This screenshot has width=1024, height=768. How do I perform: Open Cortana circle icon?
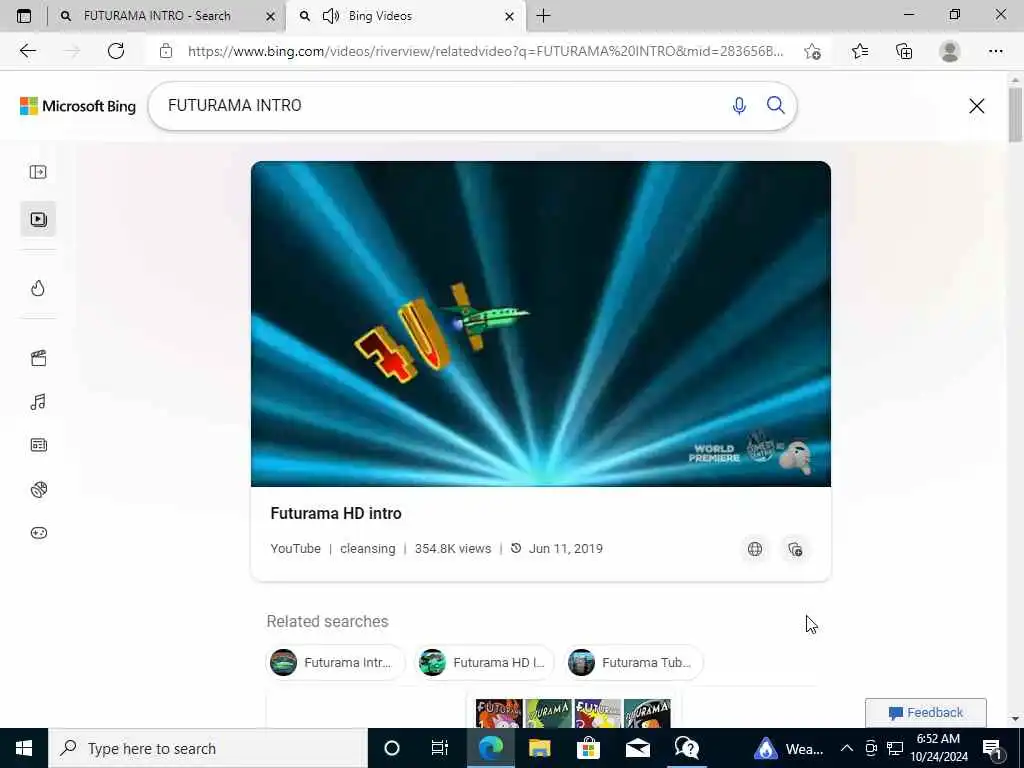coord(392,748)
